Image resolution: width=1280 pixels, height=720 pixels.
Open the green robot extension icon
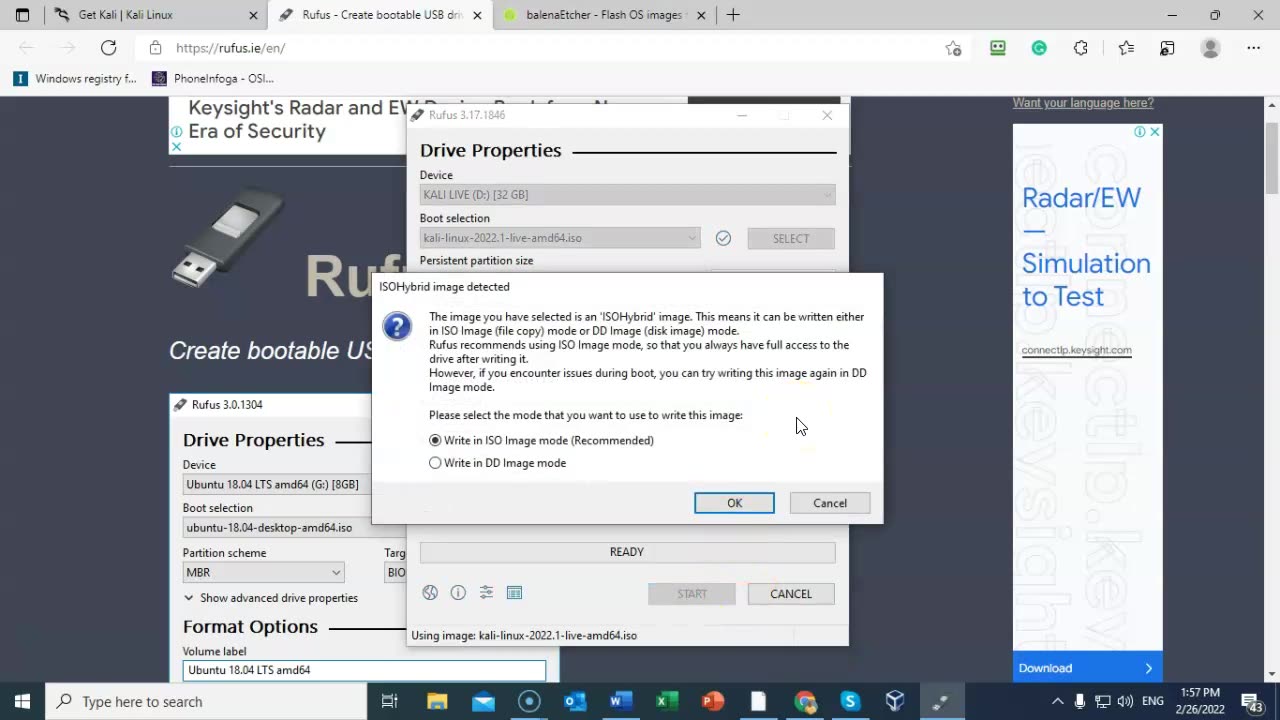[x=997, y=48]
